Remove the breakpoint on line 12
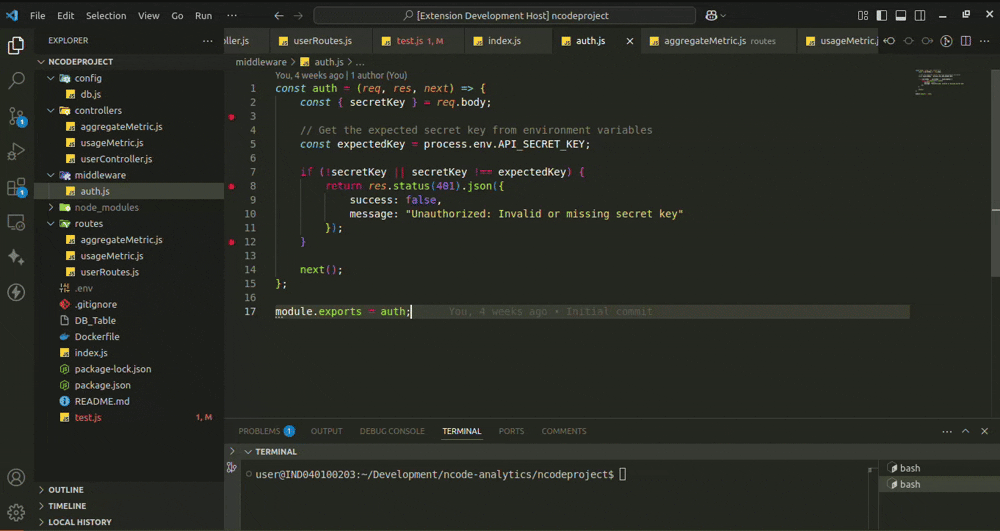1000x531 pixels. click(x=232, y=242)
